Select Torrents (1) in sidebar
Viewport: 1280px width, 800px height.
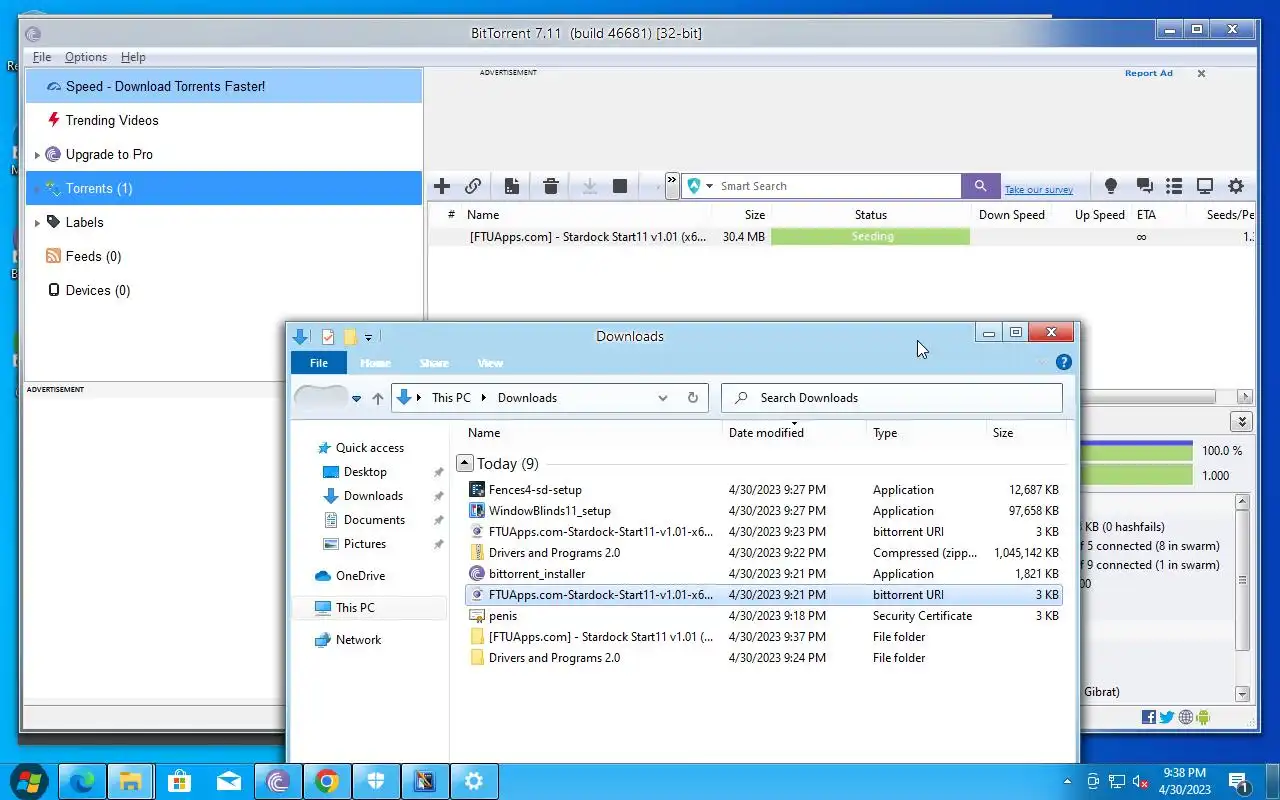pos(224,188)
